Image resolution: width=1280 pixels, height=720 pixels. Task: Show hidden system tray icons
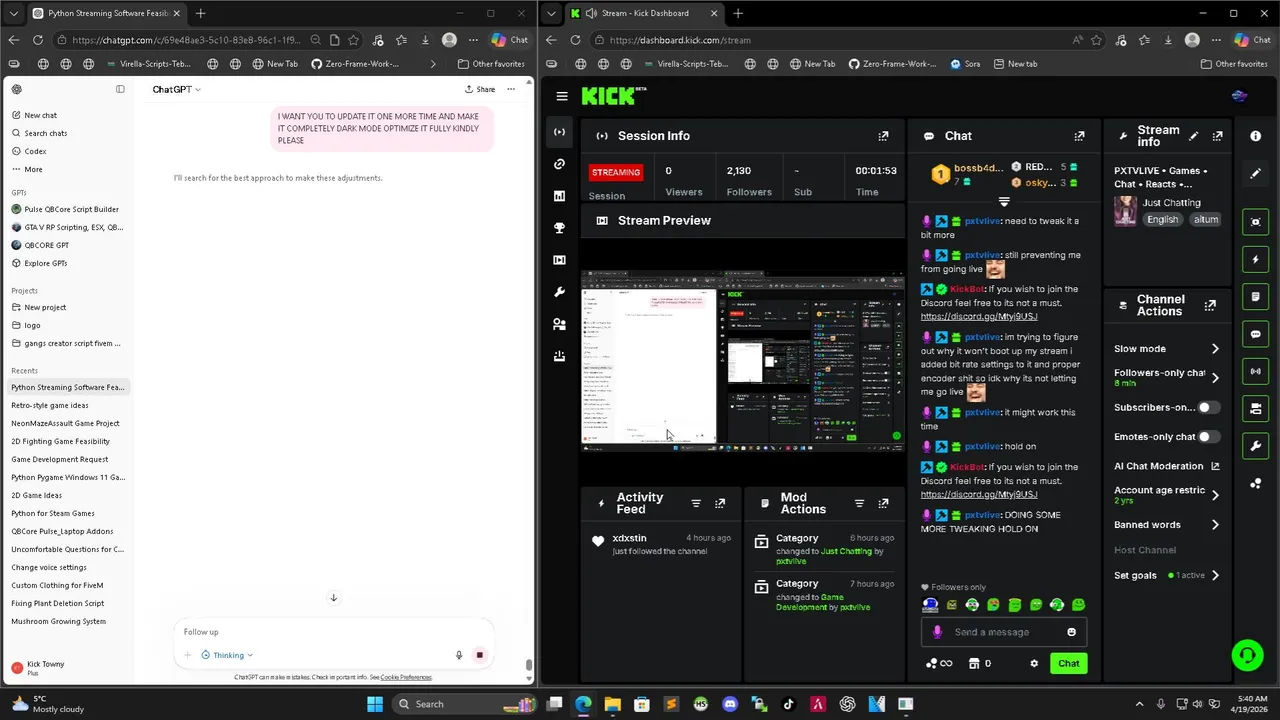pos(1139,704)
